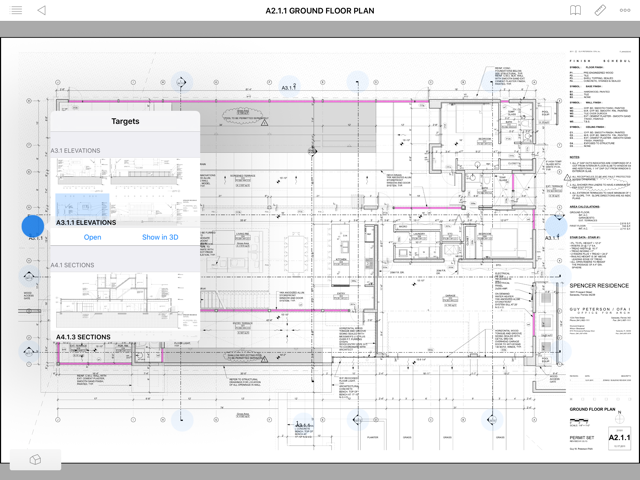Tap the A2.1.1 Ground Floor Plan title
This screenshot has width=640, height=480.
click(319, 10)
